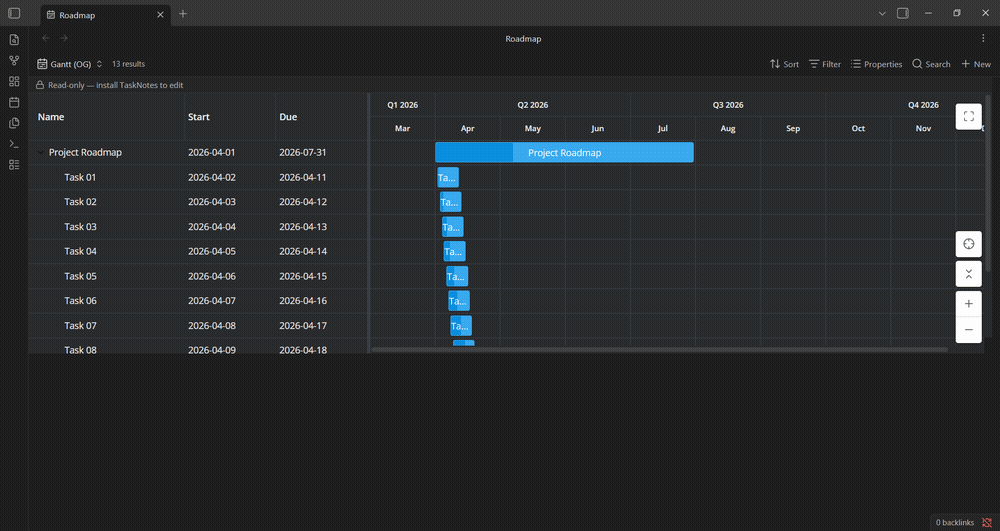Screen dimensions: 1000x531
Task: Collapse the Project Roadmap row chevron
Action: pos(40,152)
